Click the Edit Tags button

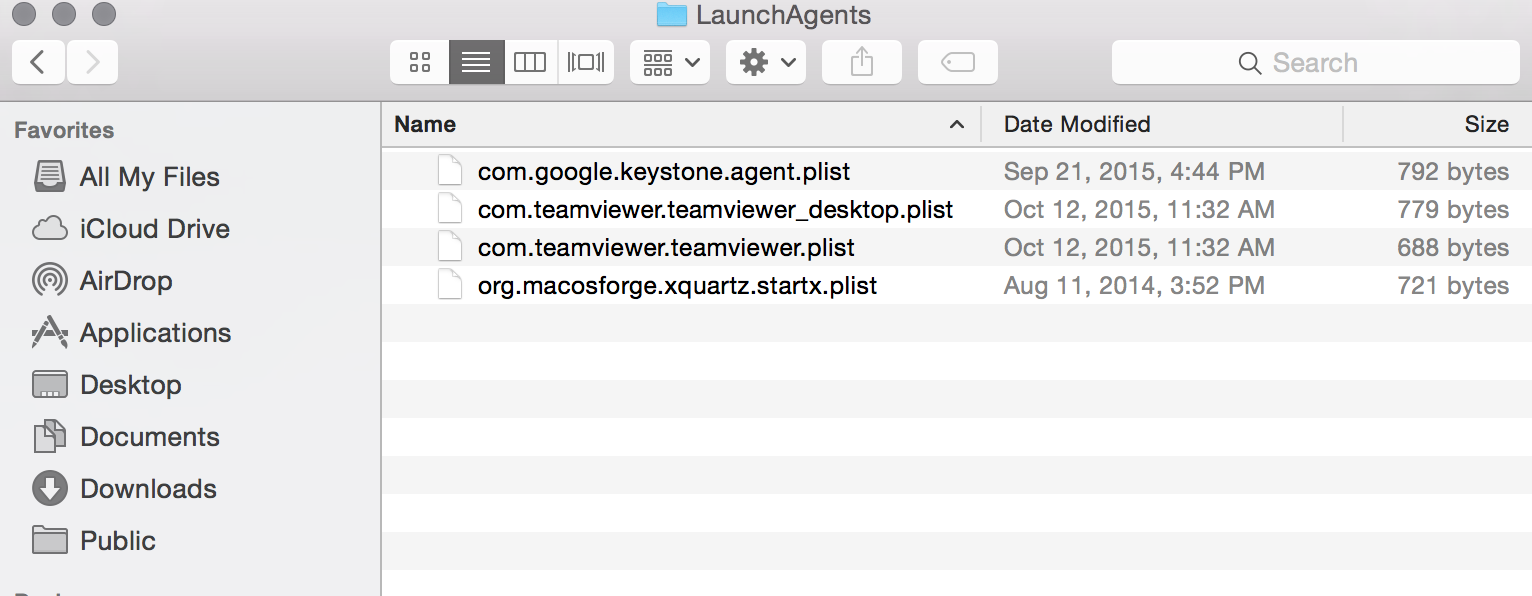[x=958, y=62]
